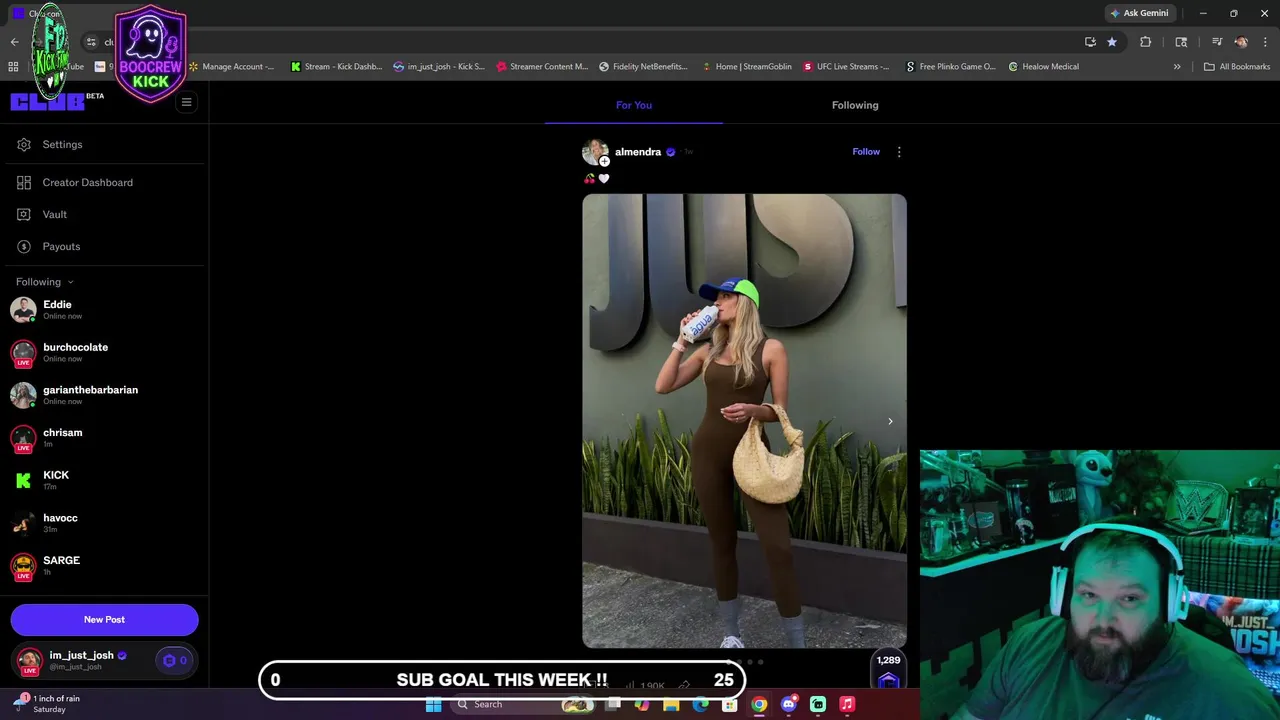Open Streamer Content bookmark
1280x720 pixels.
543,67
